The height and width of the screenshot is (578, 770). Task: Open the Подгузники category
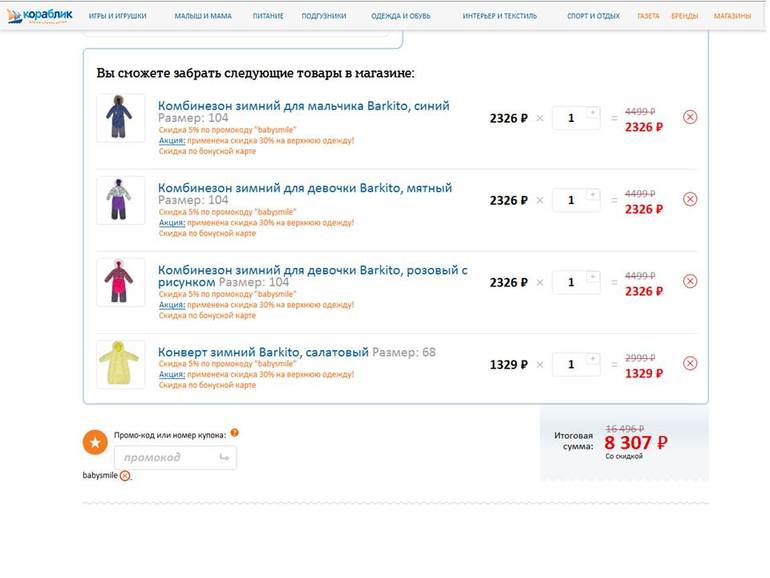tap(324, 16)
